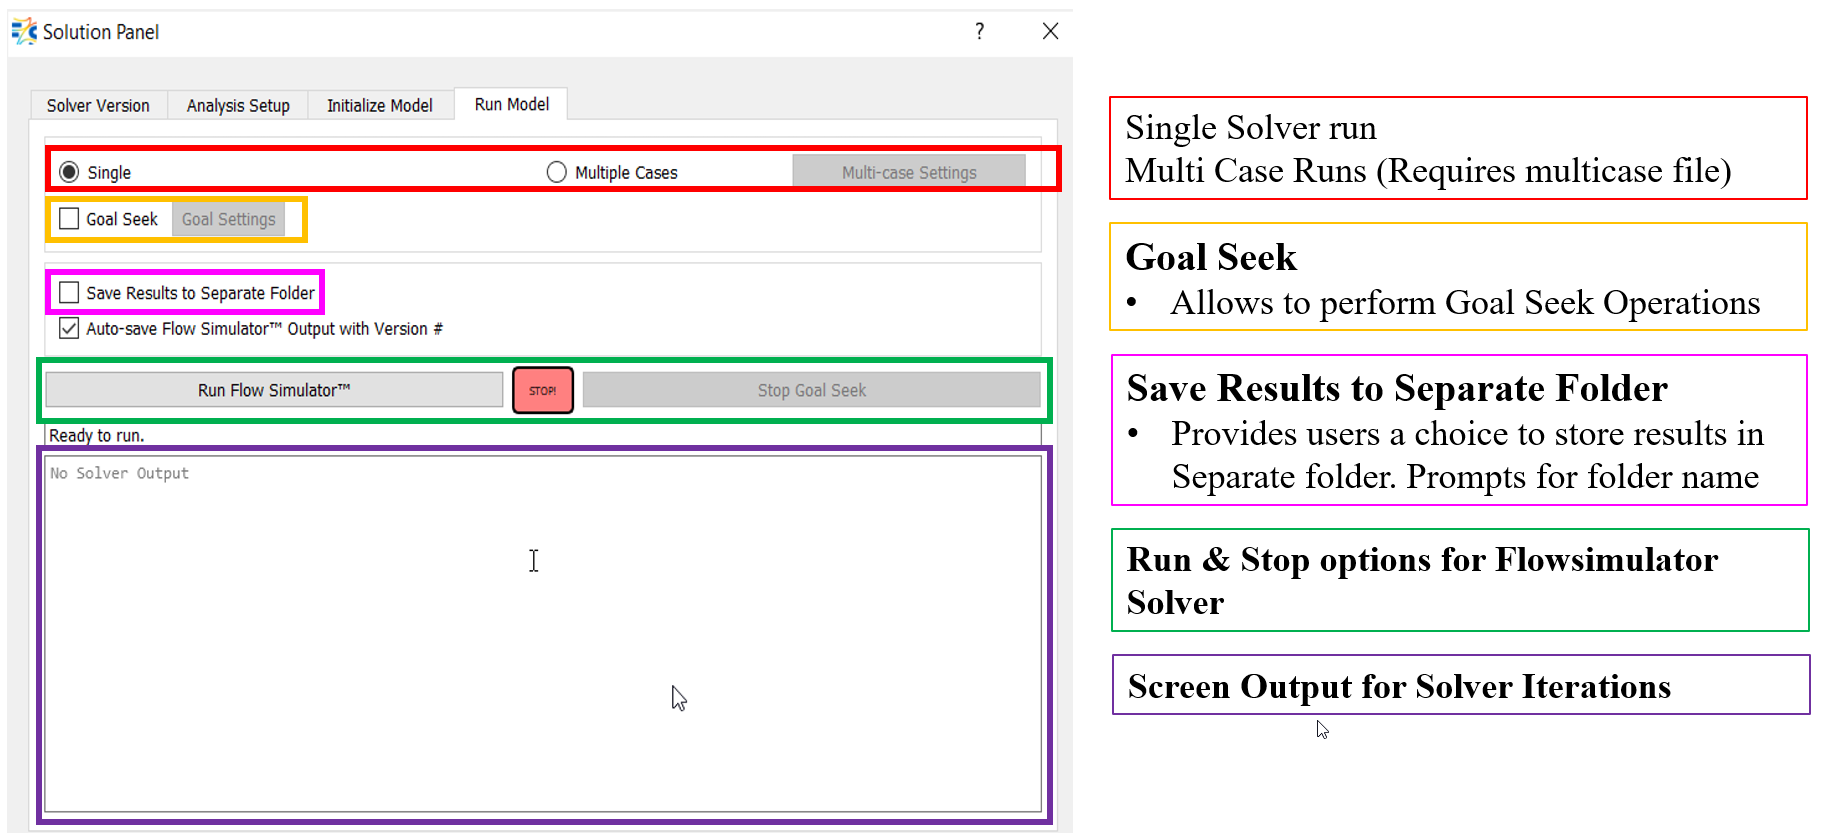
Task: Click the Solution Panel app icon in title bar
Action: pos(24,32)
